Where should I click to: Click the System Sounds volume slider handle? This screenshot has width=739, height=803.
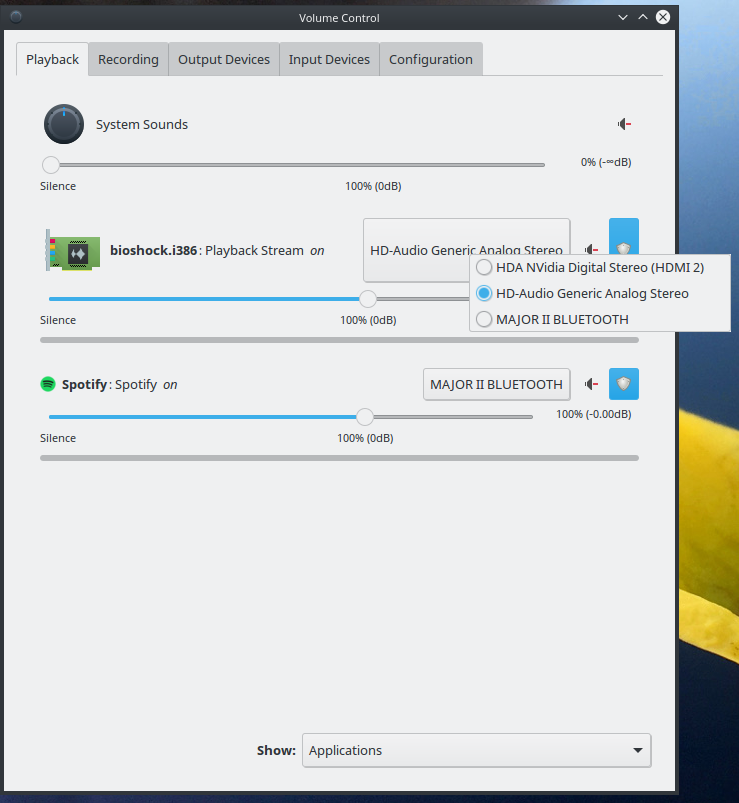point(51,165)
